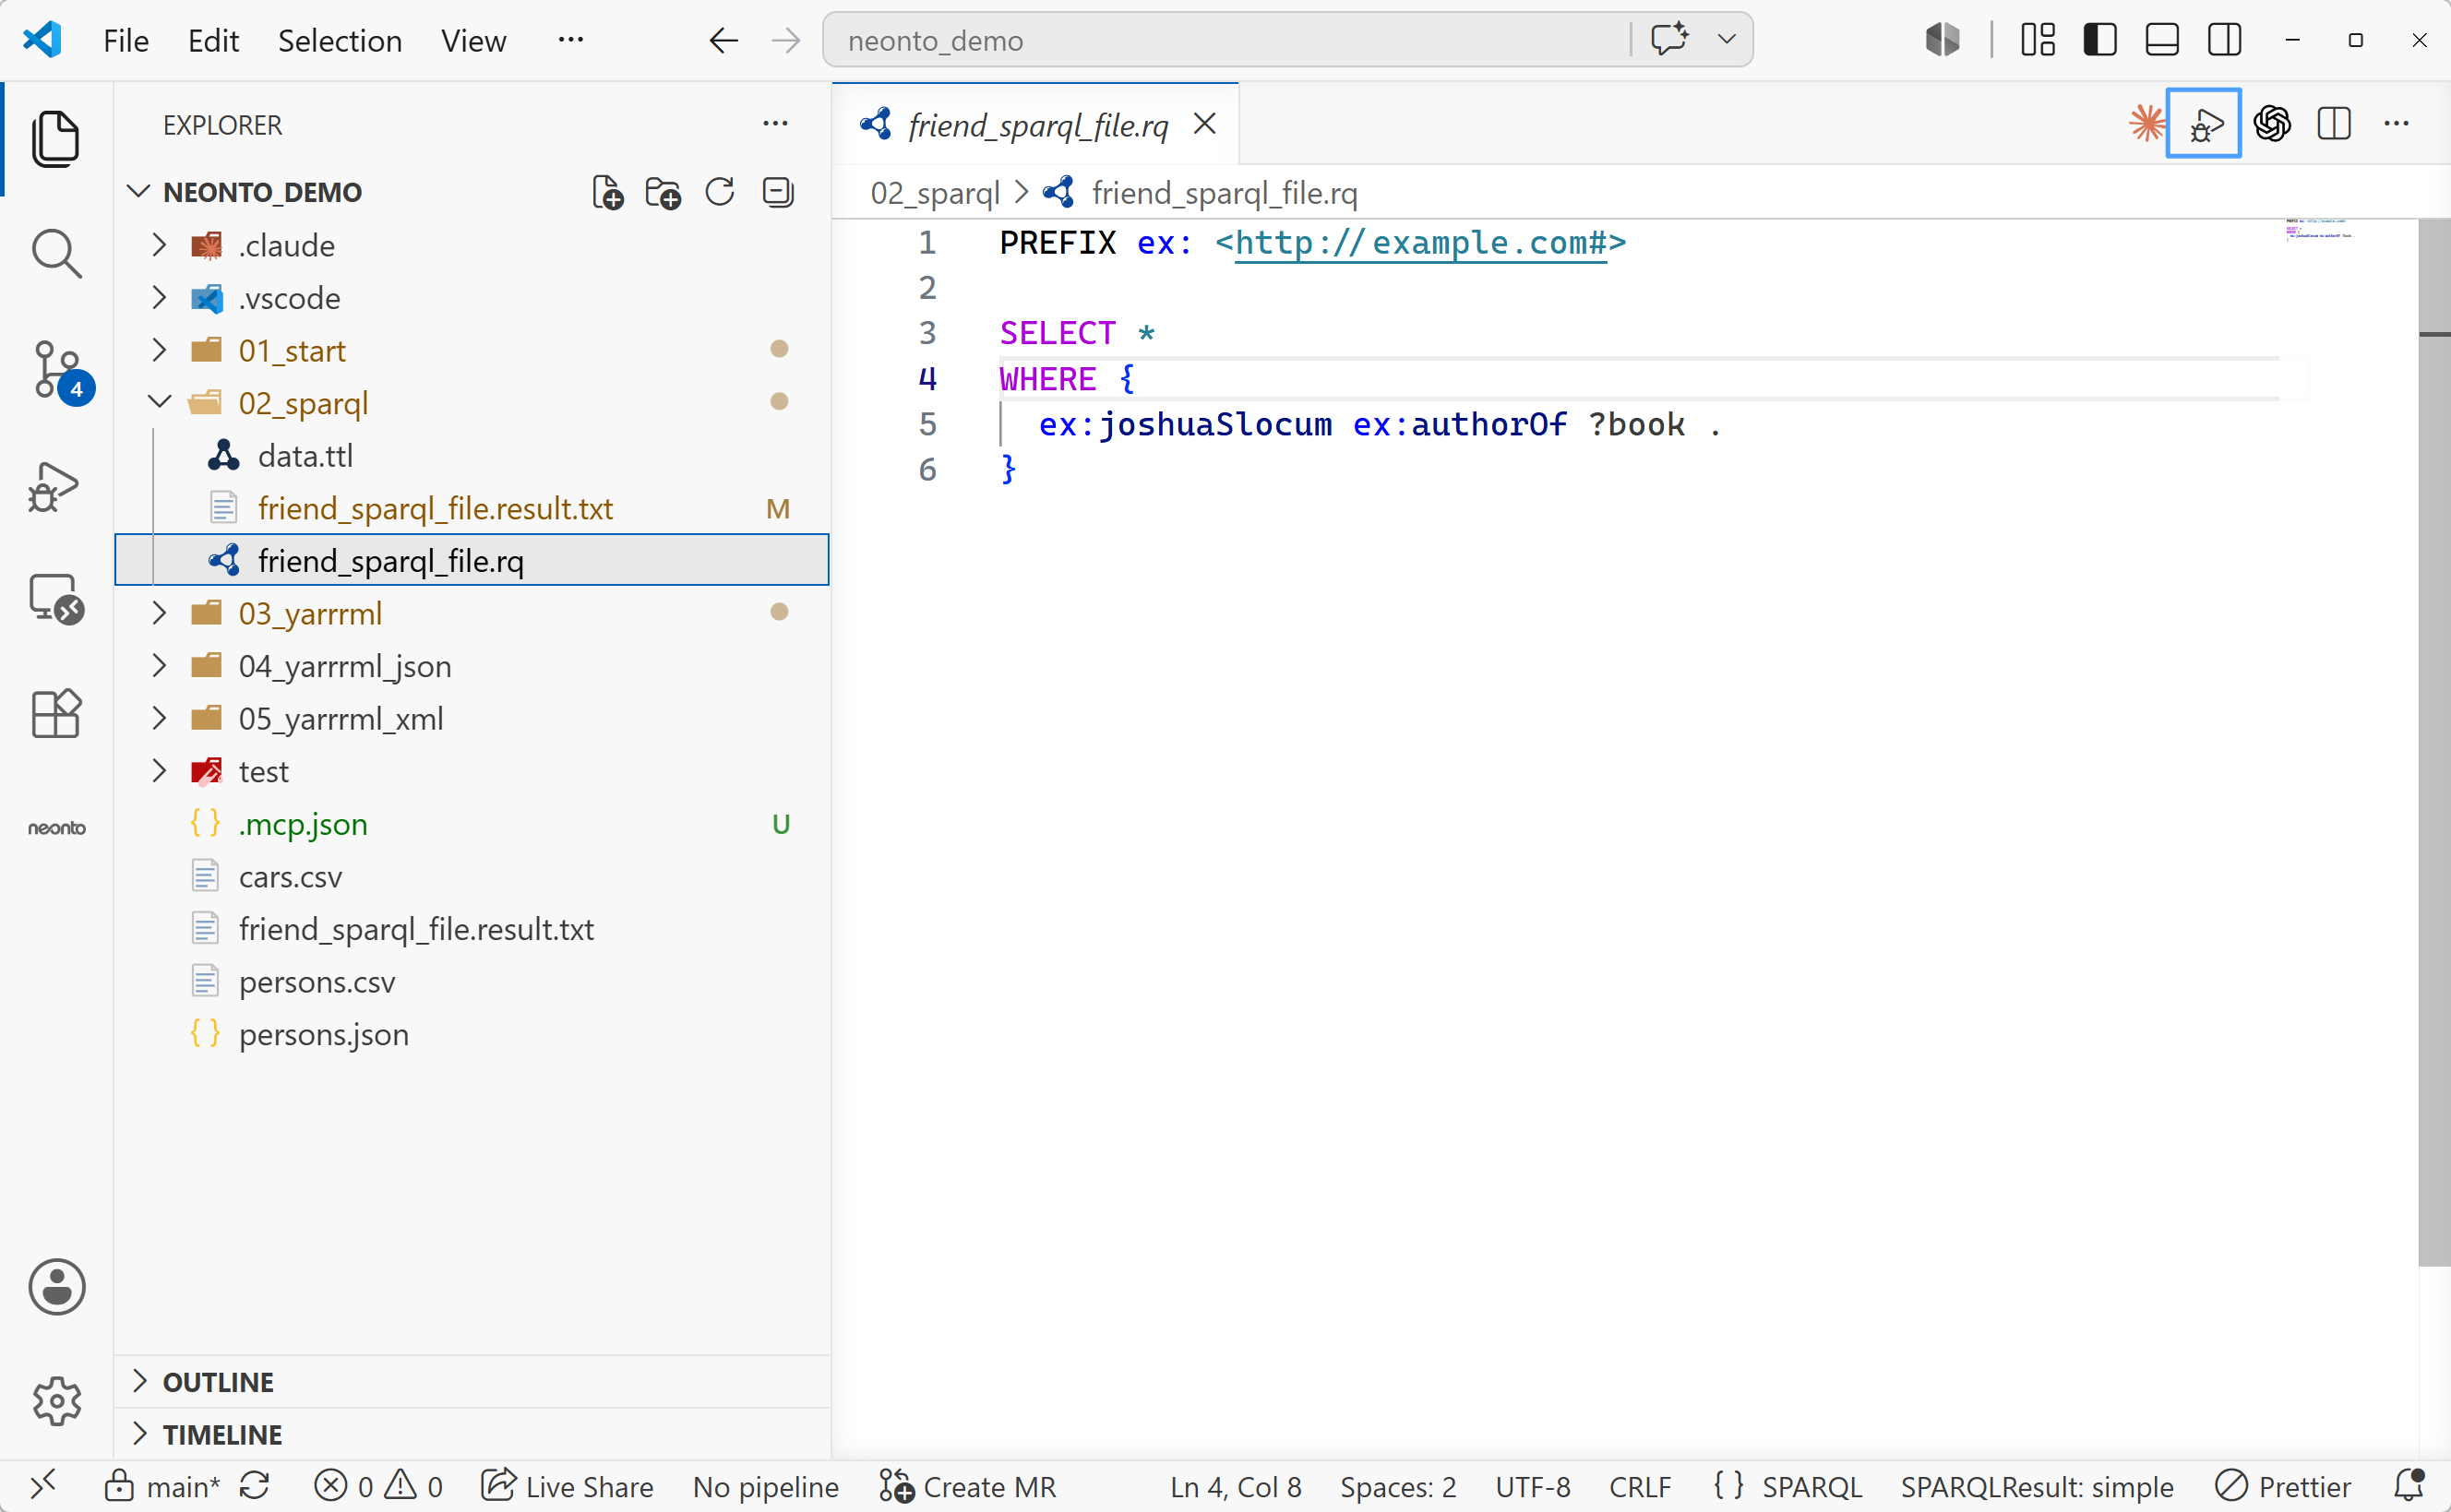Open the Extensions view
Image resolution: width=2451 pixels, height=1512 pixels.
pyautogui.click(x=56, y=713)
